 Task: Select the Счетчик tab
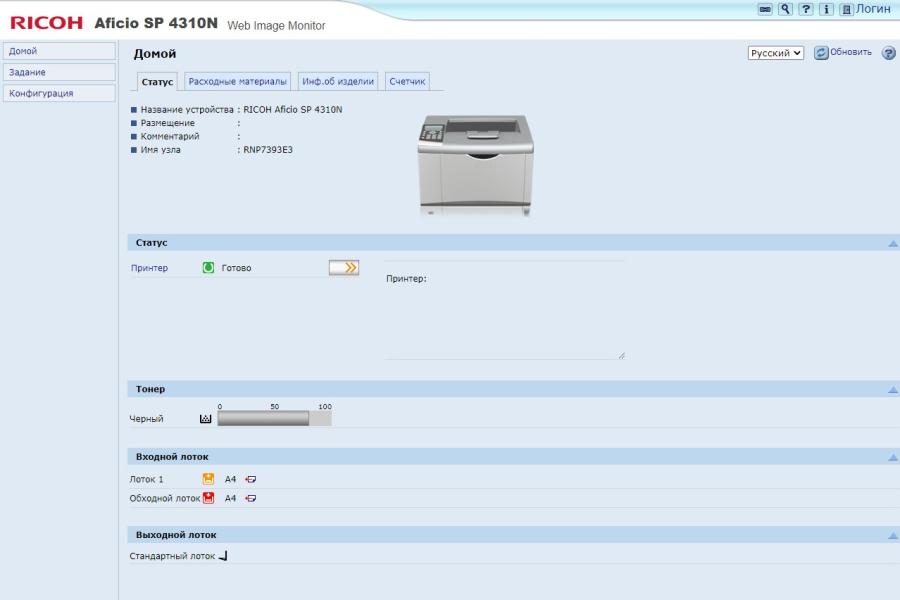pos(408,82)
